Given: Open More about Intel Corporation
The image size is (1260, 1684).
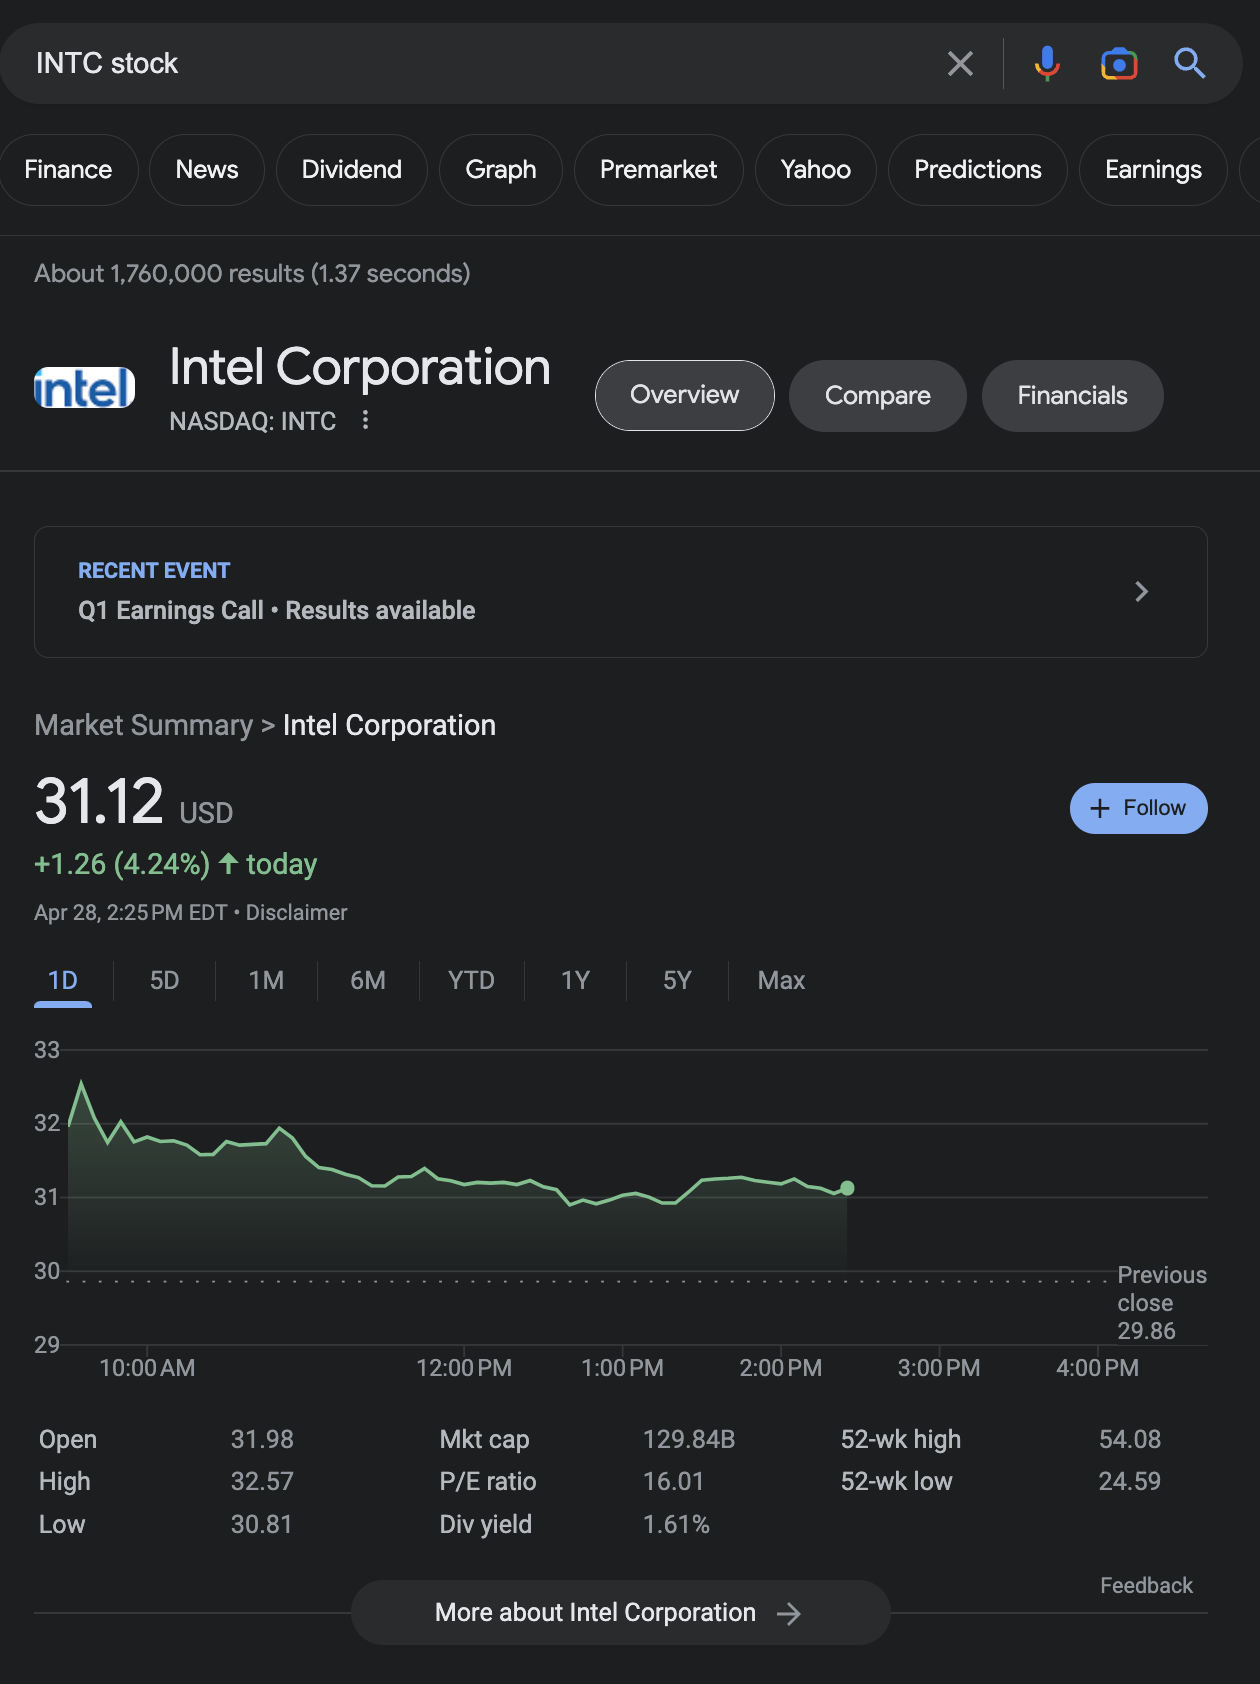Looking at the screenshot, I should 620,1612.
